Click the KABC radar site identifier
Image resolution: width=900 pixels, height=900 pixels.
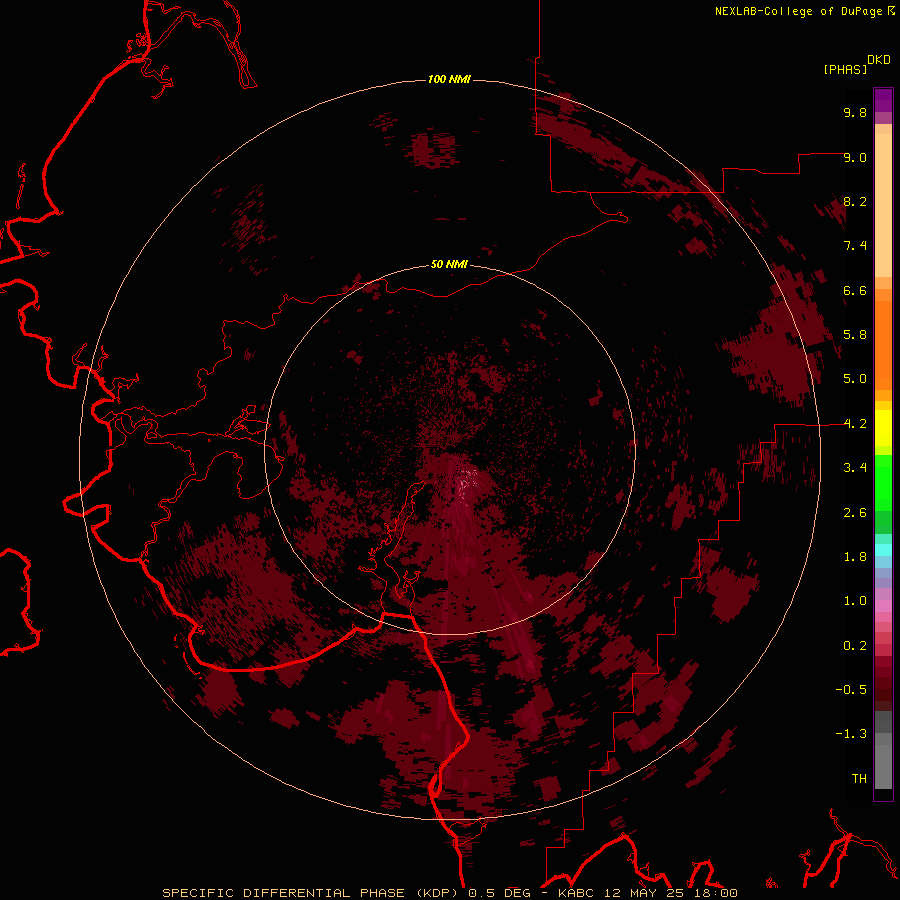(576, 893)
